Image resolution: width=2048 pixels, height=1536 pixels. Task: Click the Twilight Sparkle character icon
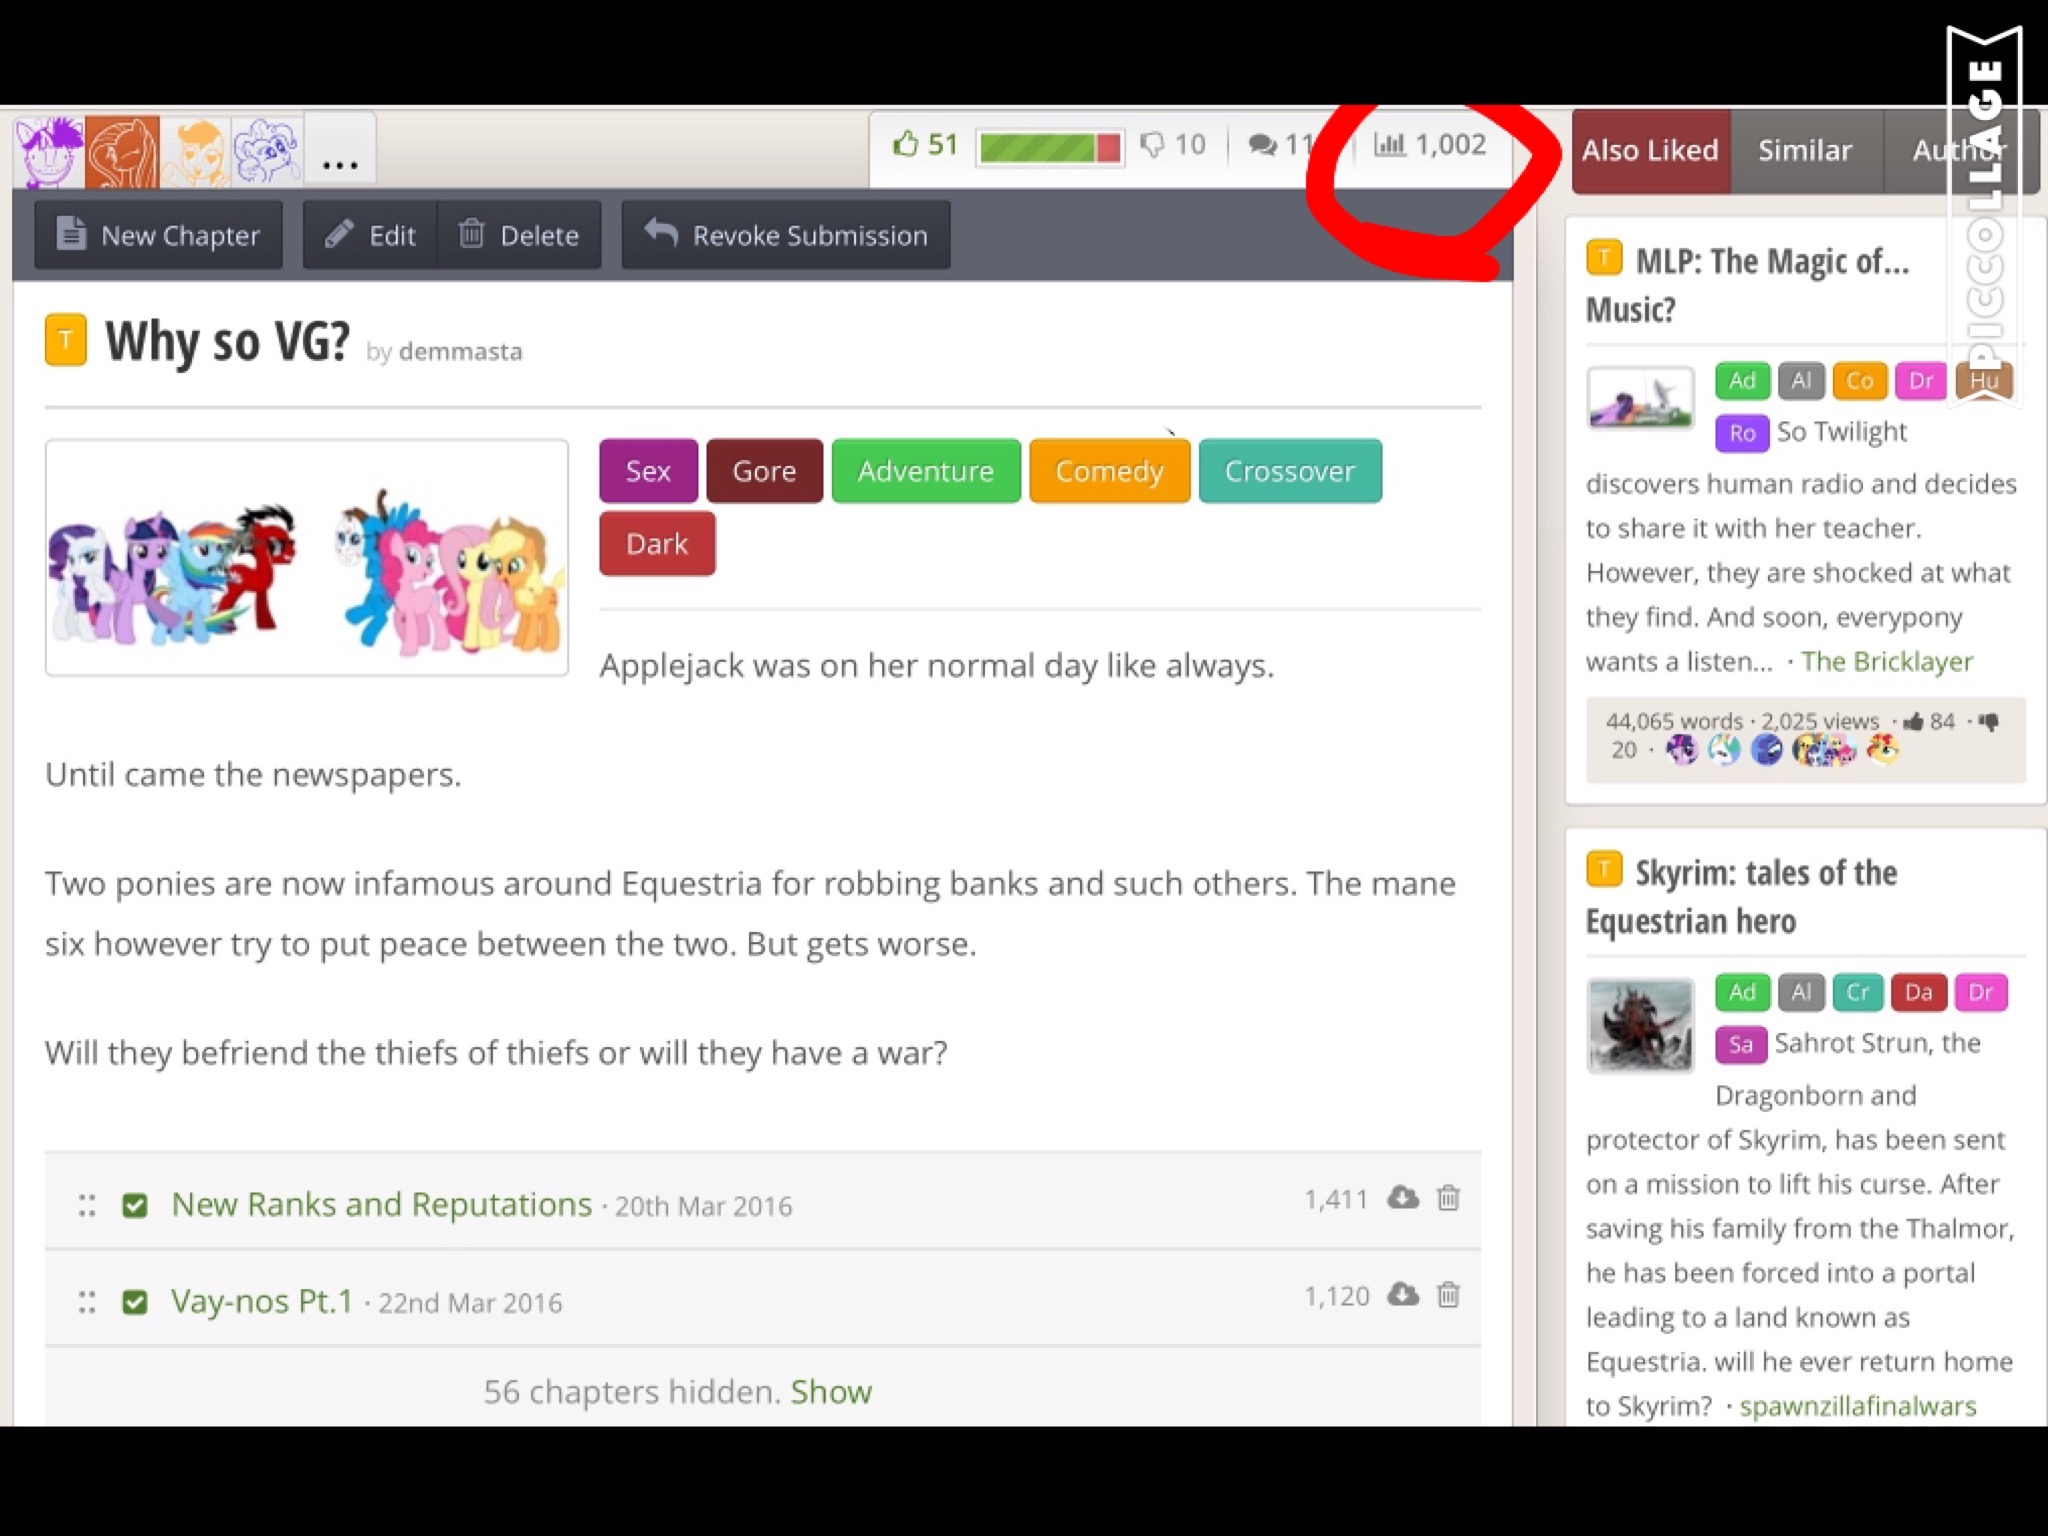tap(49, 151)
